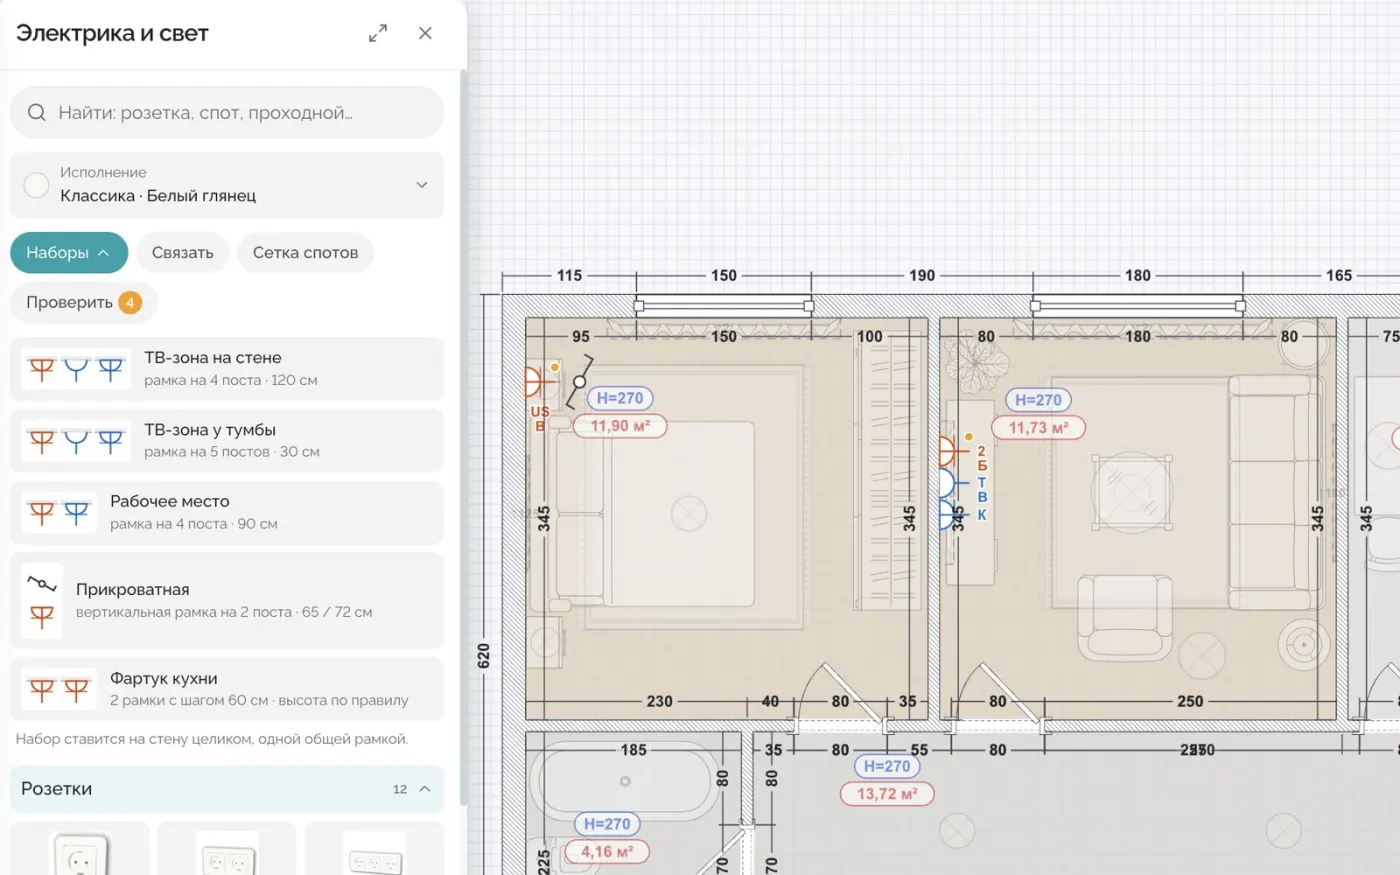Viewport: 1400px width, 875px height.
Task: Click the 4,16 м² bathroom area badge
Action: click(x=607, y=852)
